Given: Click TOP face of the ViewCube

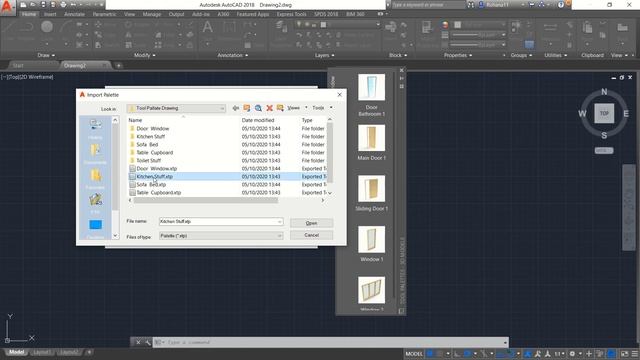Looking at the screenshot, I should (604, 113).
